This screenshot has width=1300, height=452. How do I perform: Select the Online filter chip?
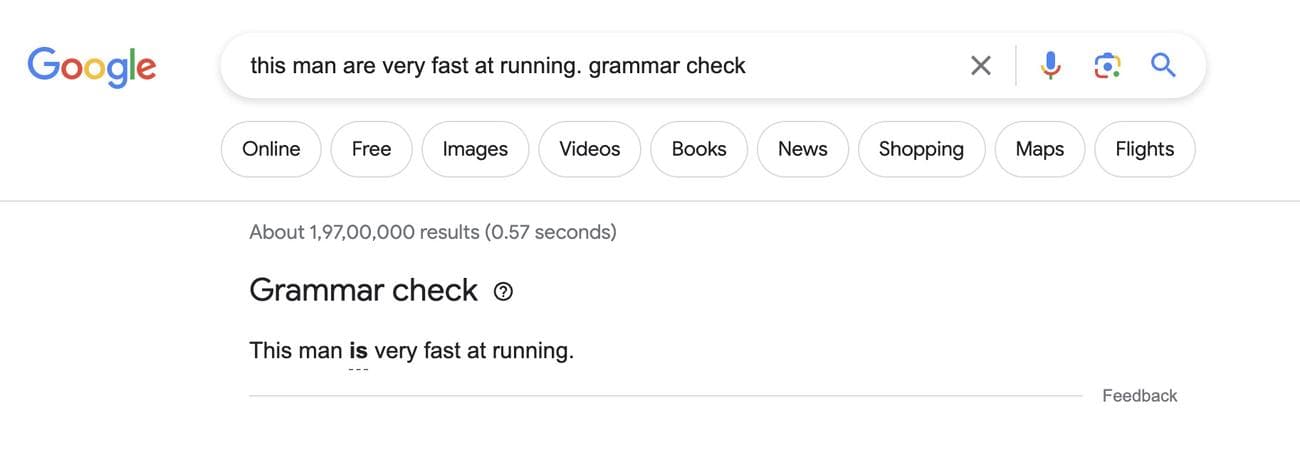[x=271, y=149]
